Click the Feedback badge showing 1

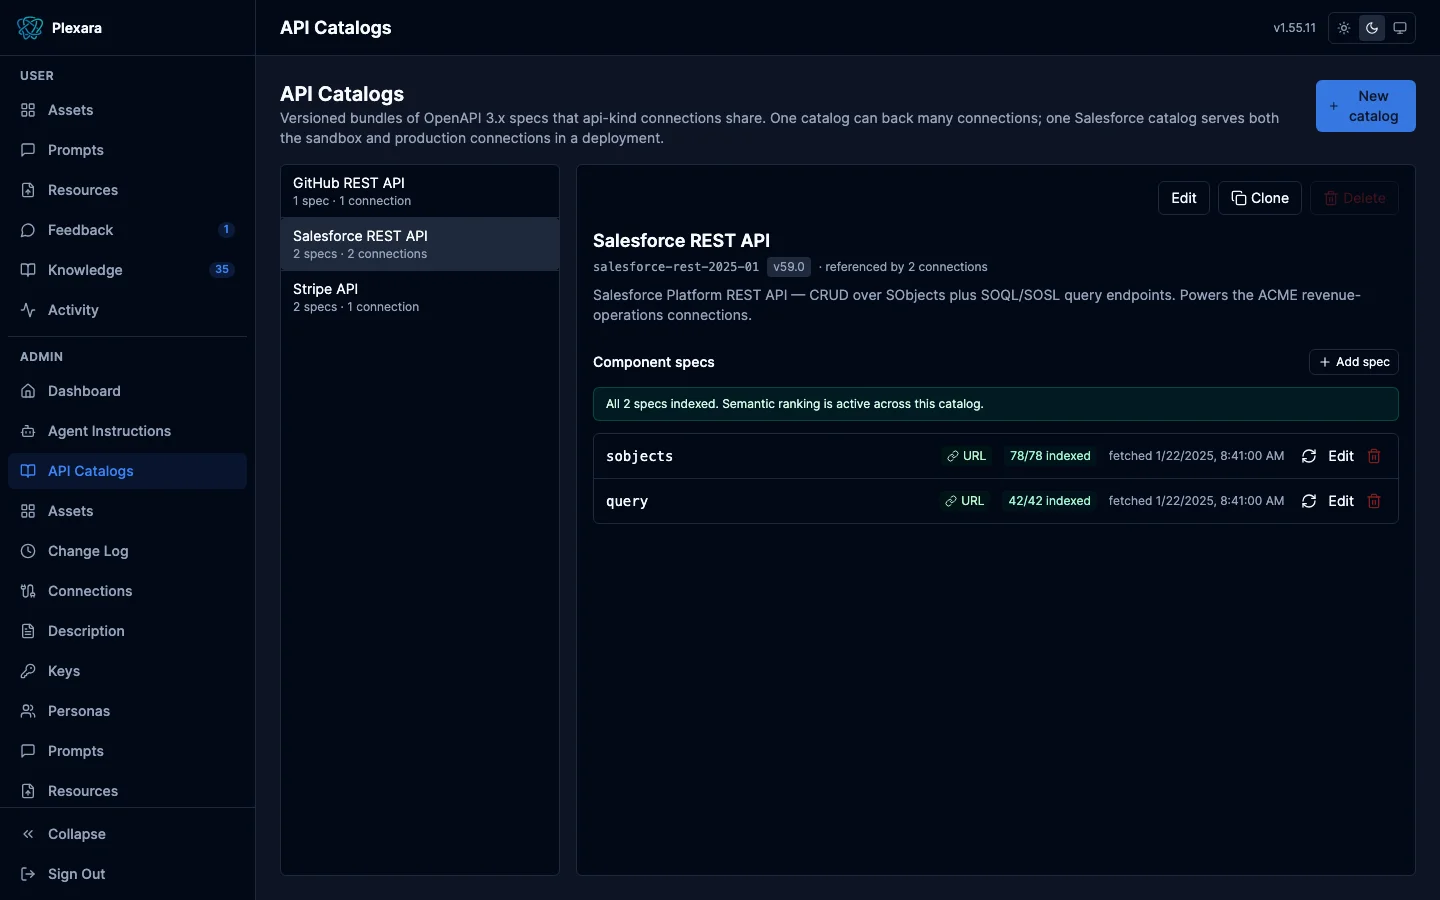[226, 230]
